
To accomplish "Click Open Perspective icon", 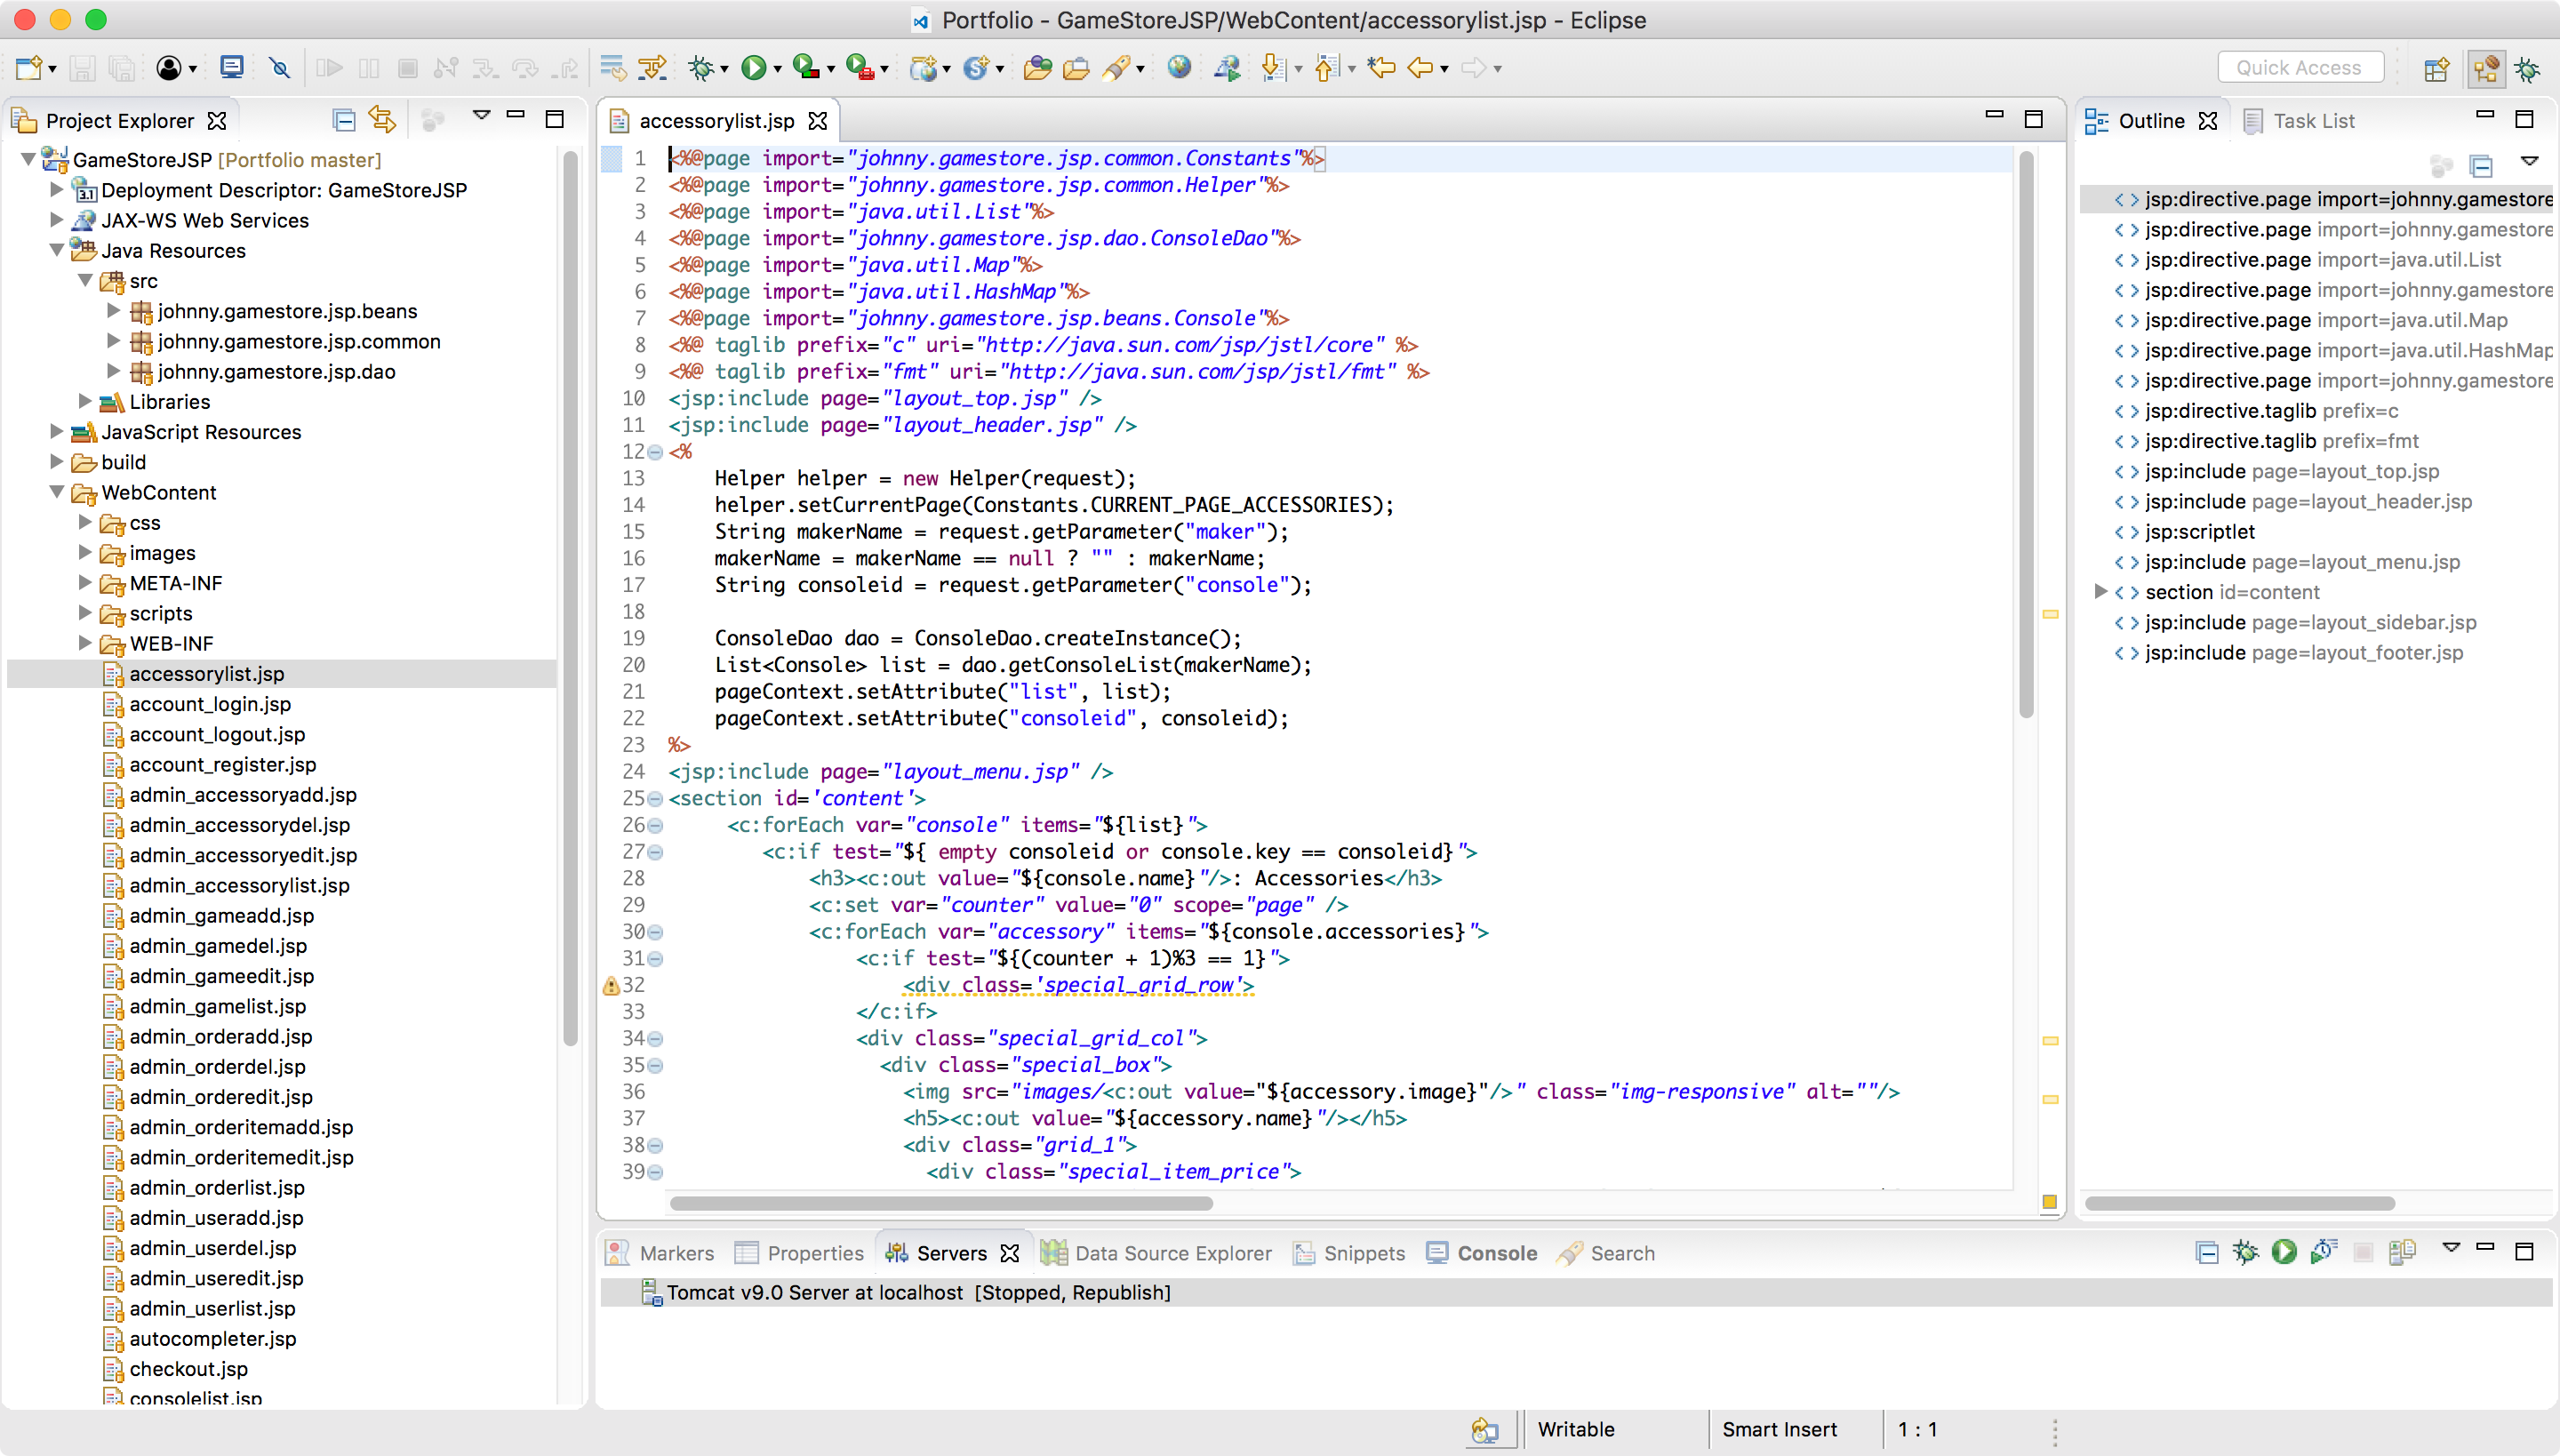I will point(2436,68).
